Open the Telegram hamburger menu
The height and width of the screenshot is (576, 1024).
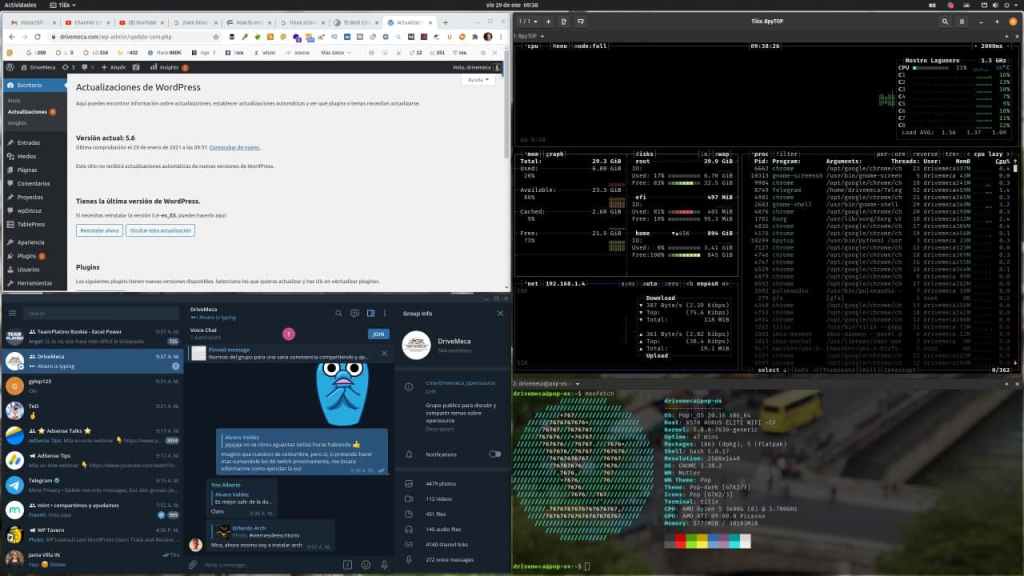pos(10,313)
